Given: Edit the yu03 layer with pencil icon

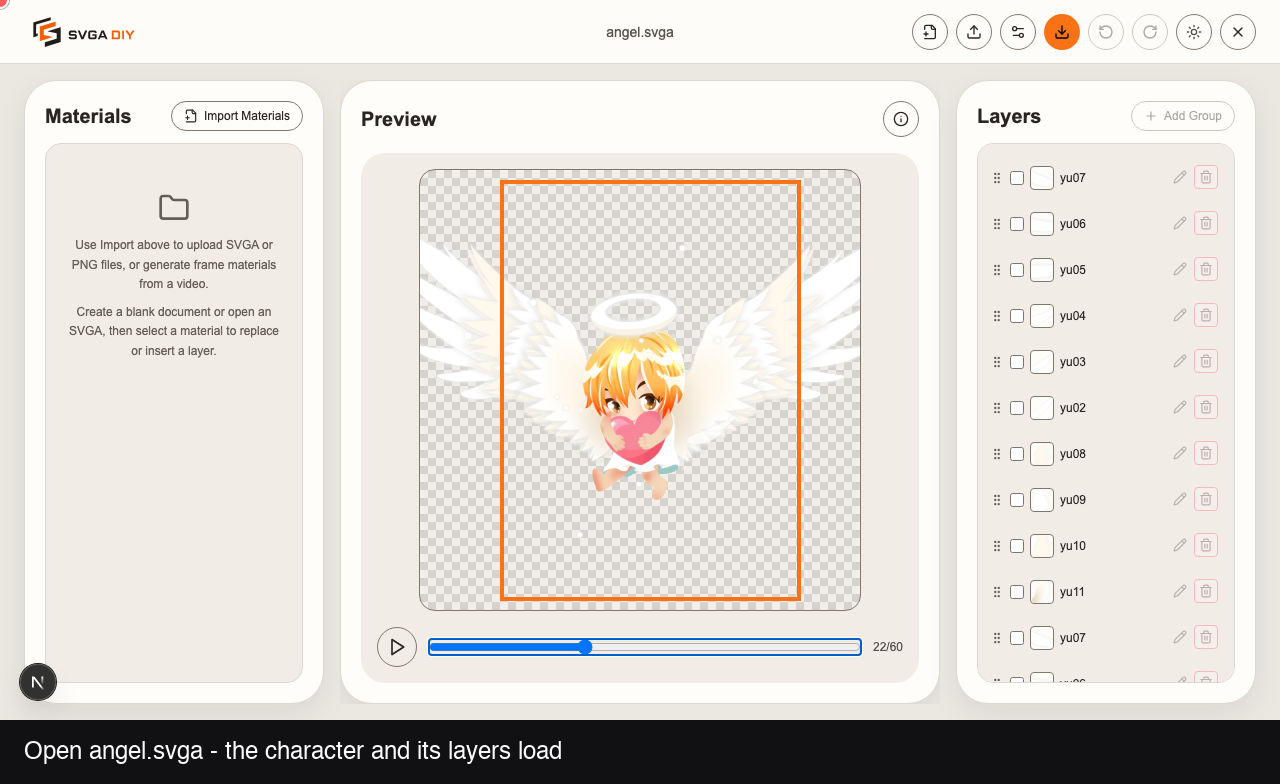Looking at the screenshot, I should coord(1180,362).
